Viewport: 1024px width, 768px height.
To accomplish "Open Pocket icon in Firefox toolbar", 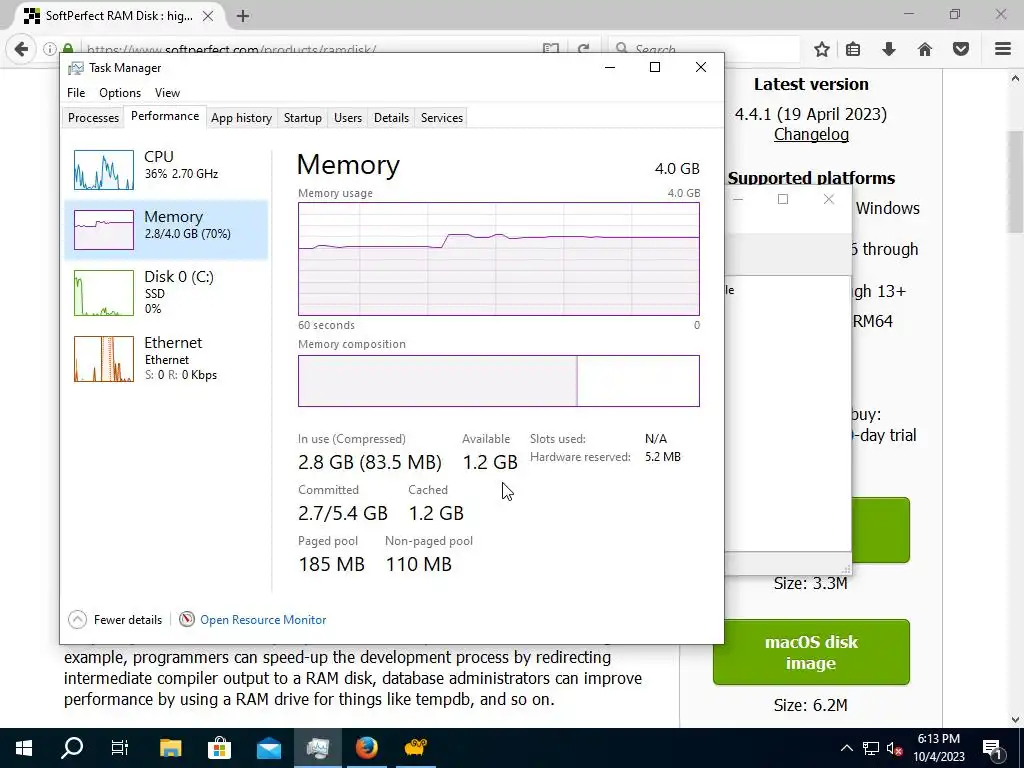I will [961, 49].
